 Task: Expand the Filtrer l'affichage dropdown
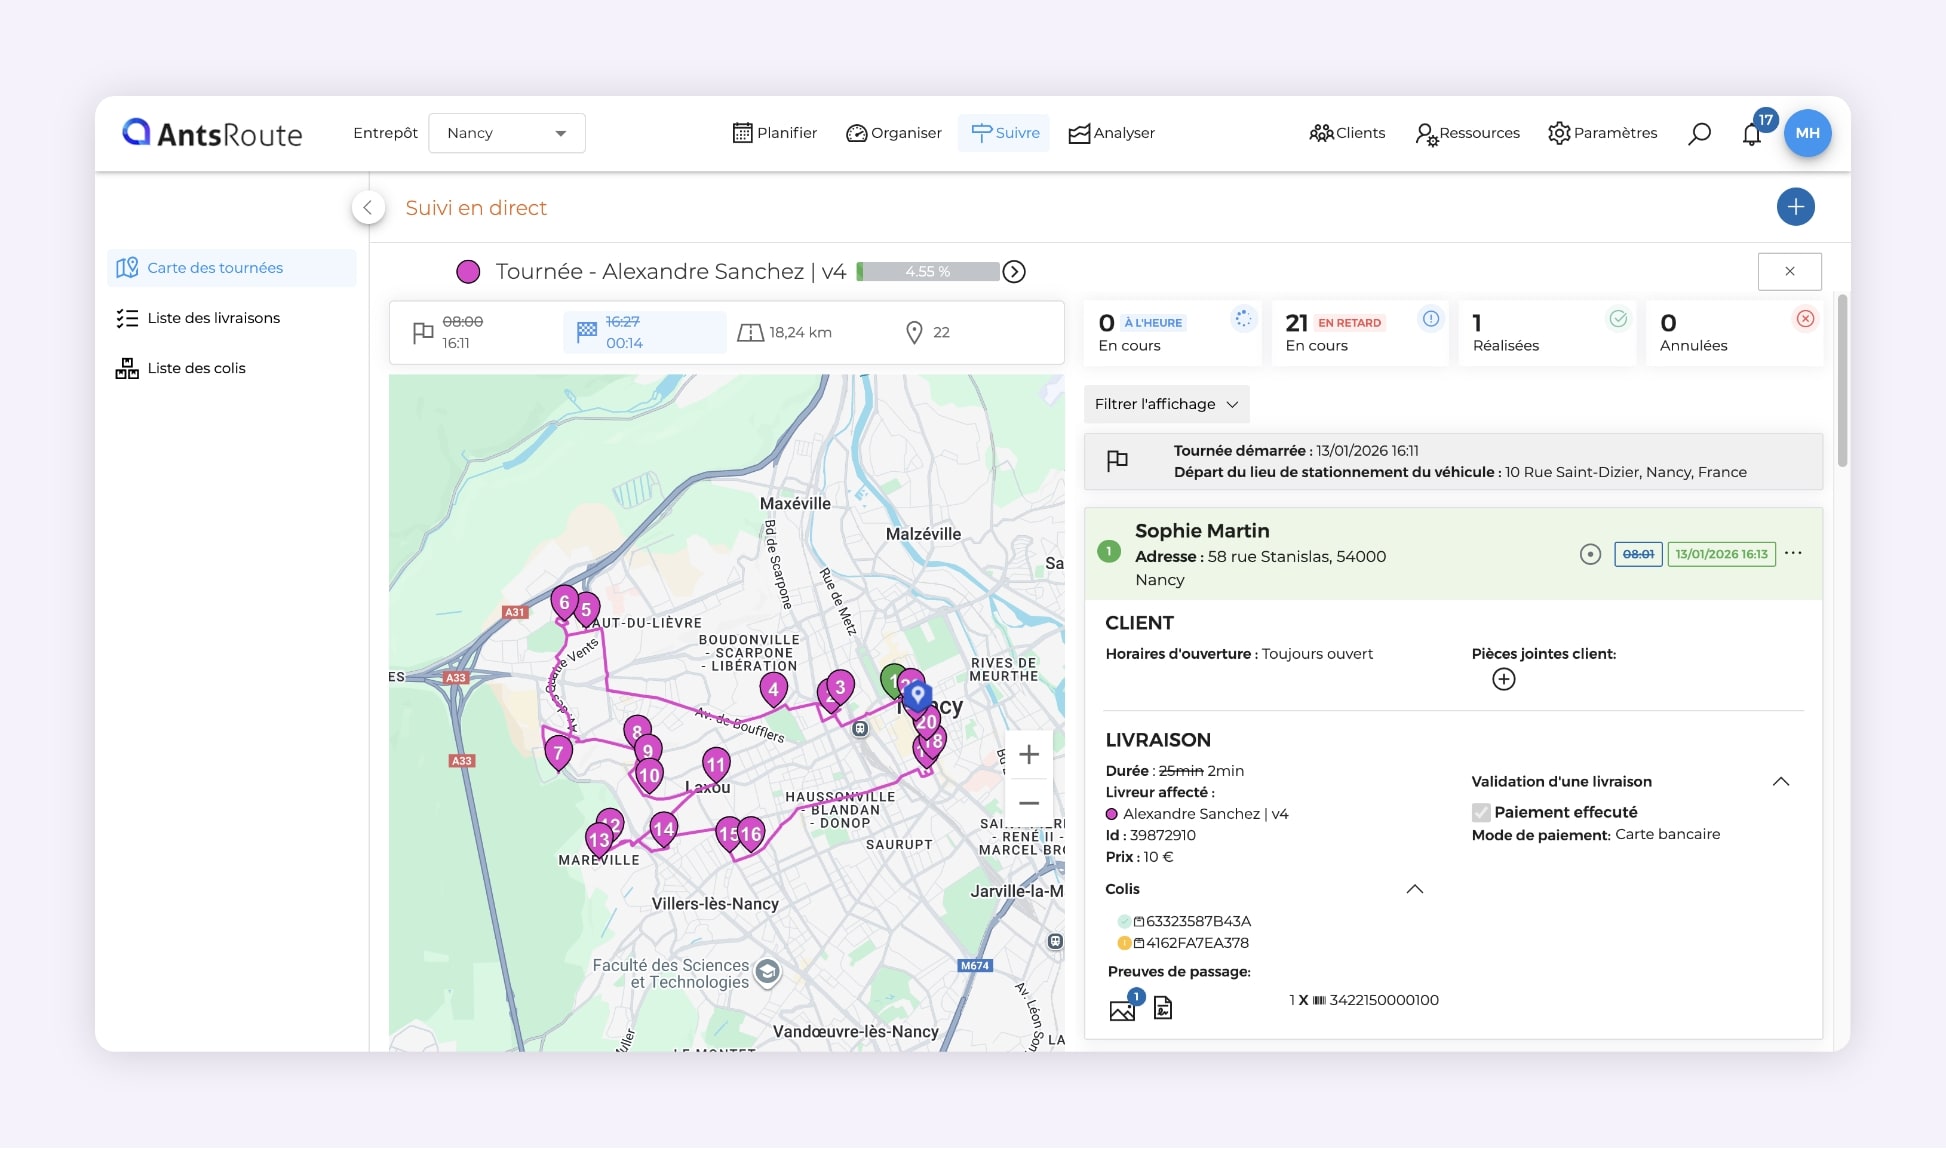[1166, 404]
